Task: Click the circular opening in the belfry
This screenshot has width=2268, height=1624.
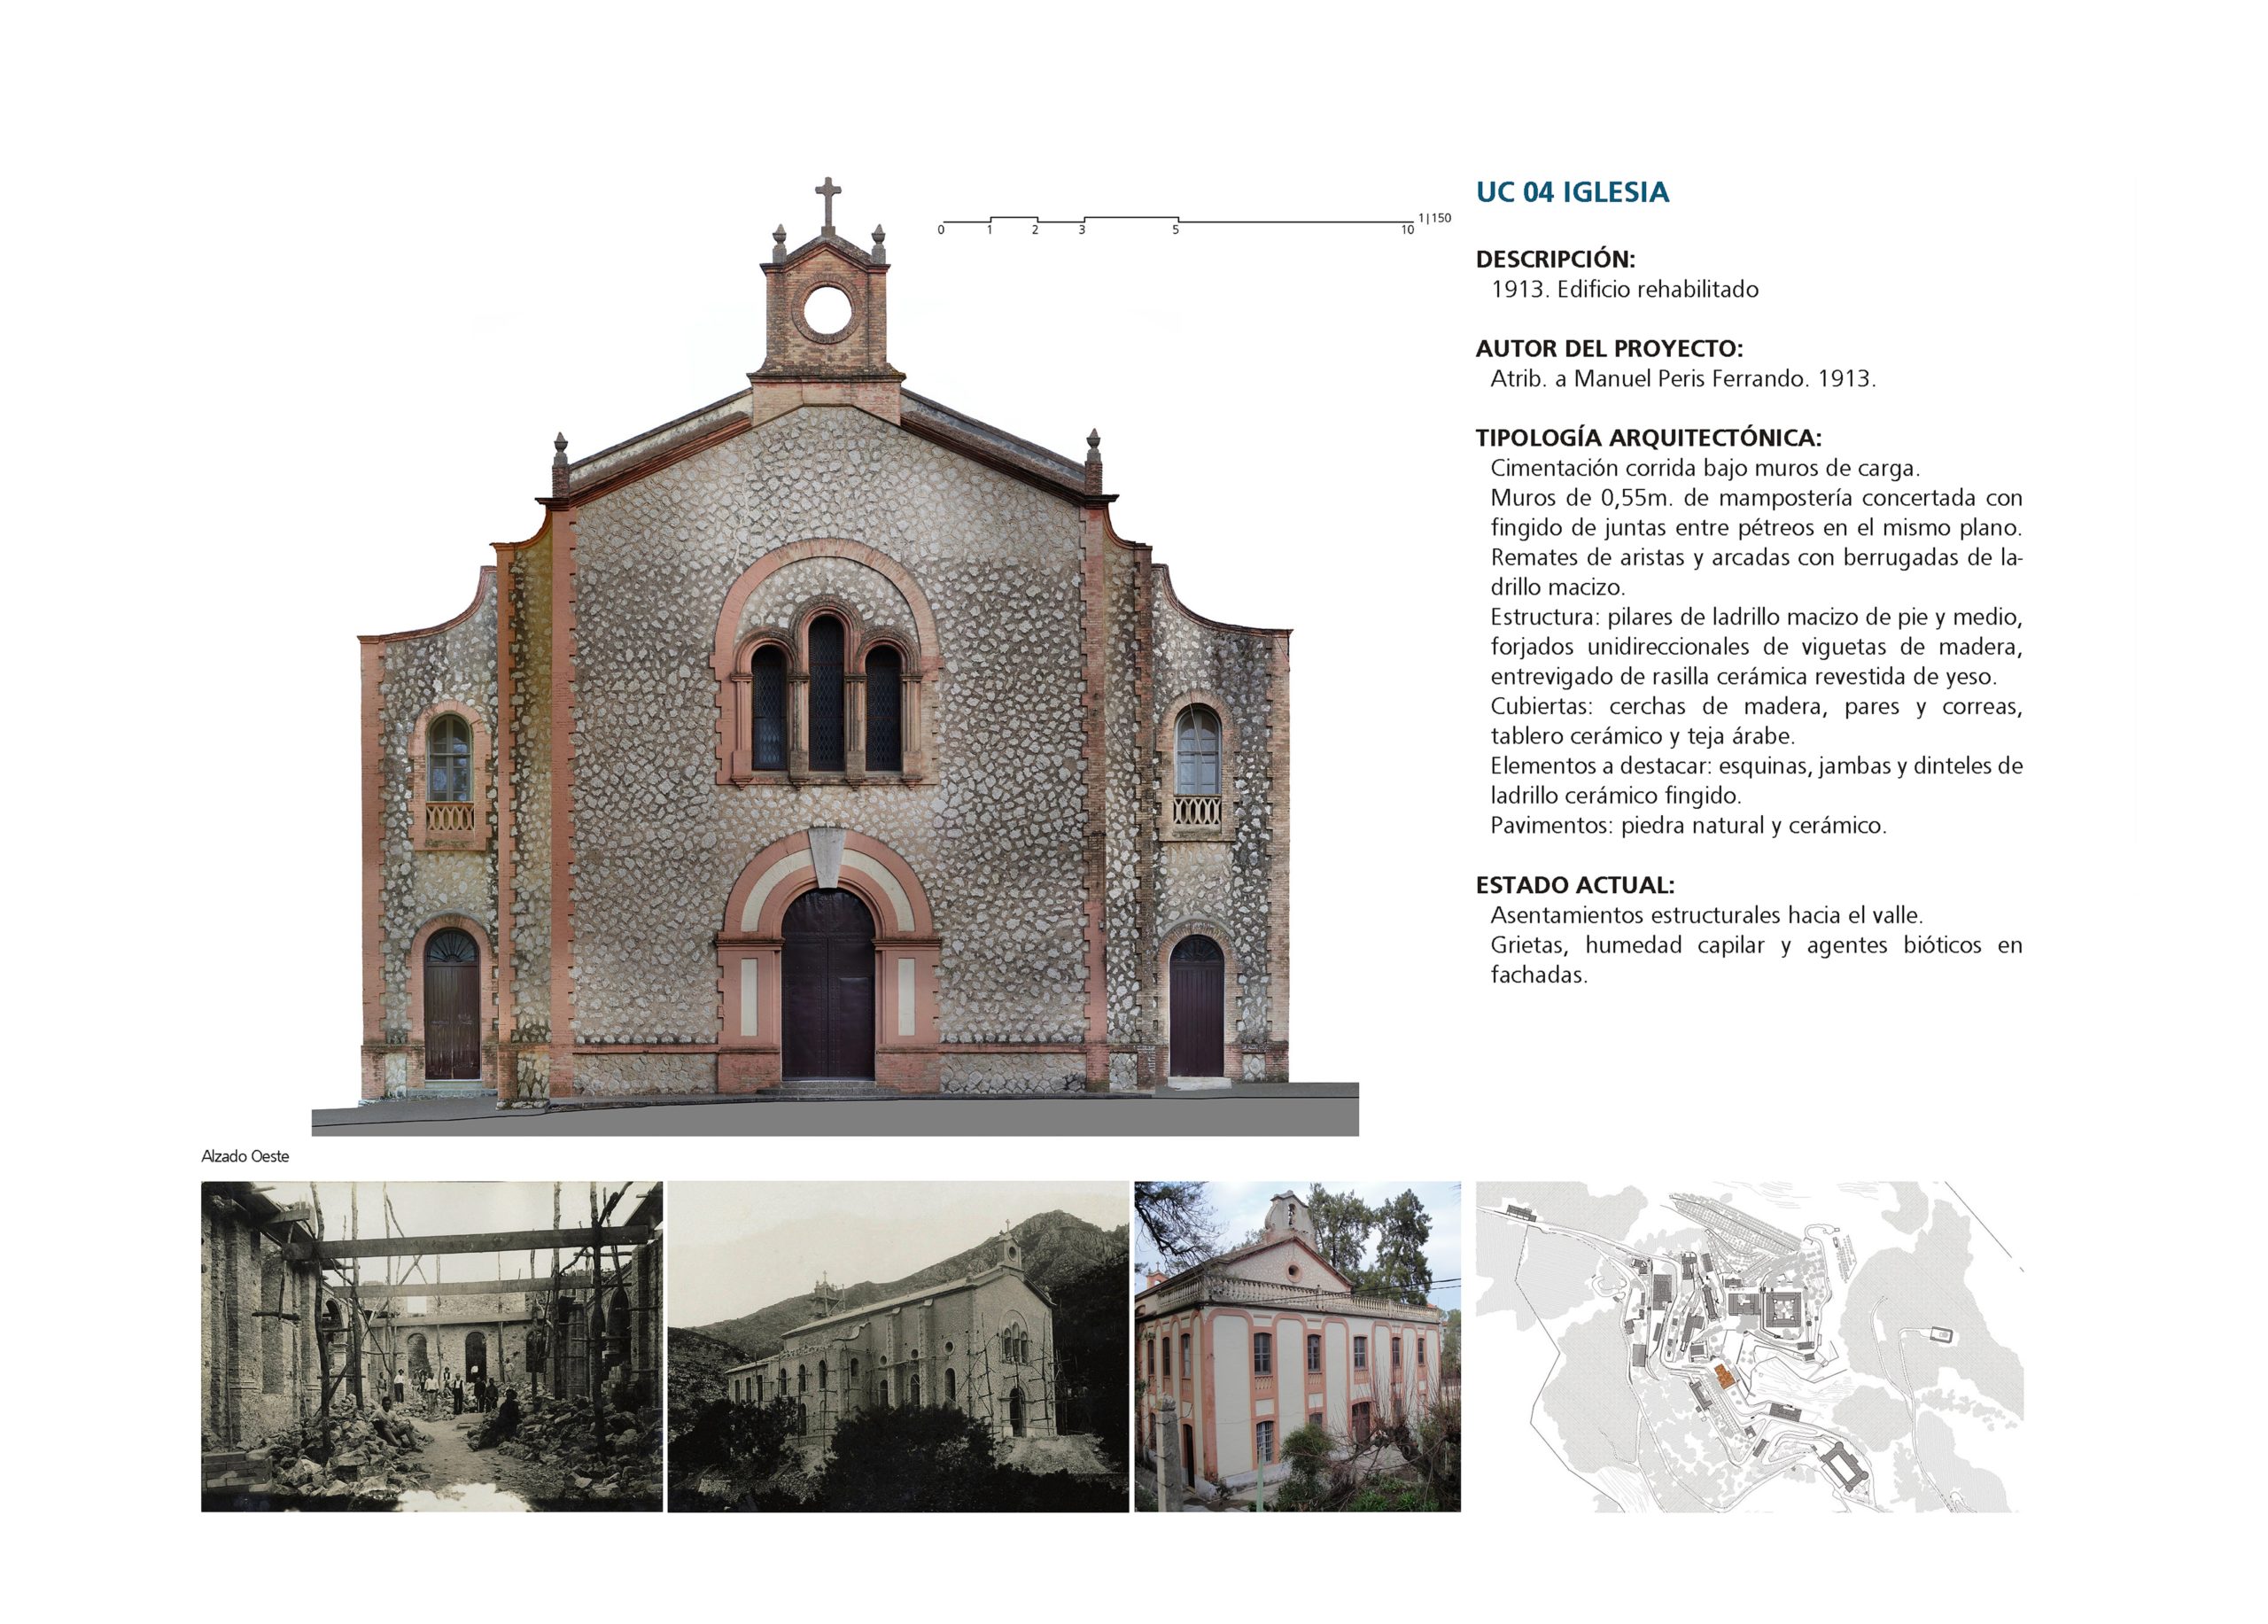Action: (x=827, y=310)
